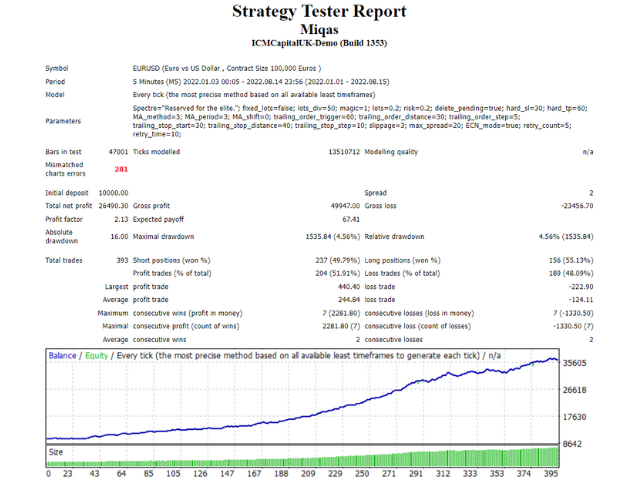Click consecutive wins value '7 (2281.80)'

341,313
